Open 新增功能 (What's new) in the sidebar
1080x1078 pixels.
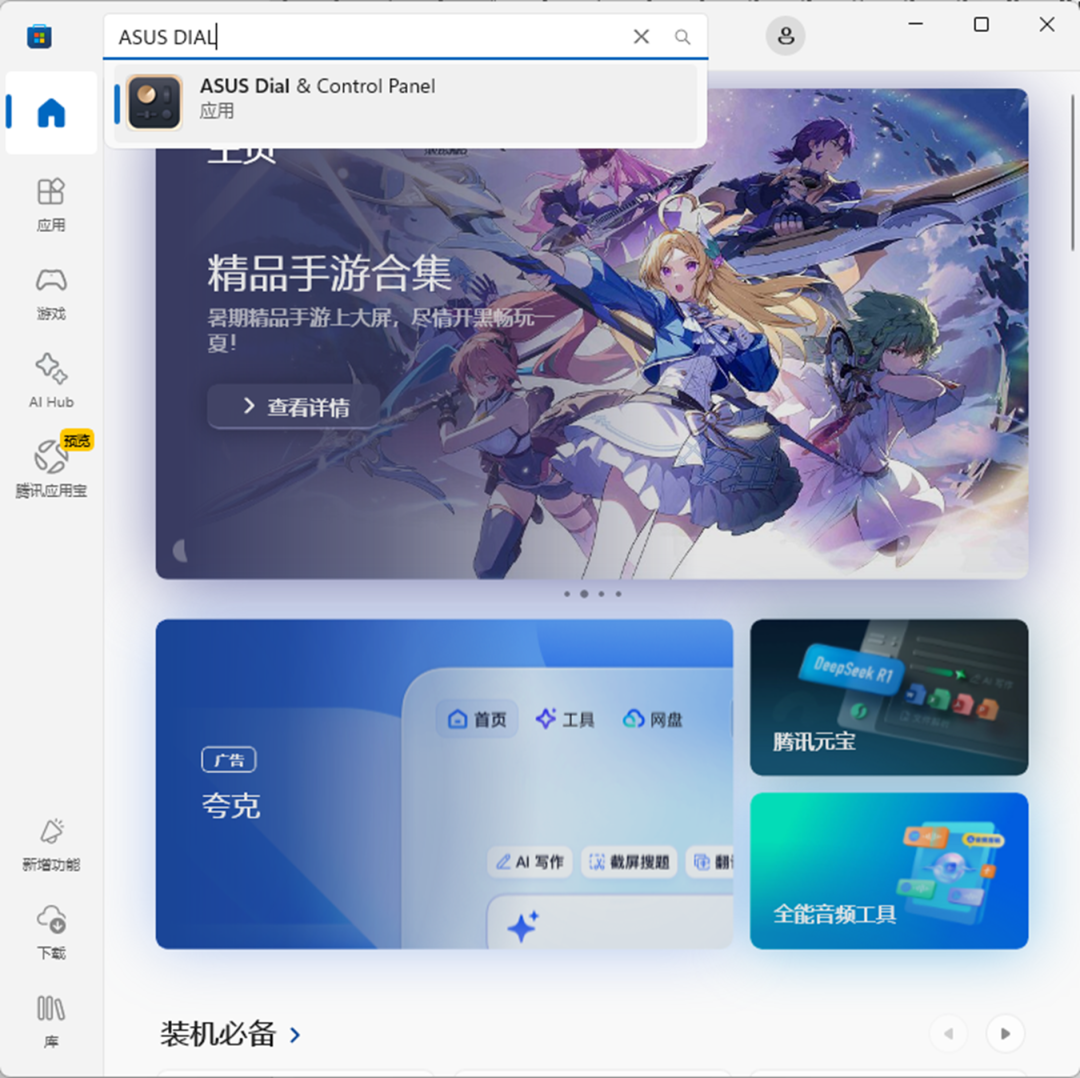51,844
